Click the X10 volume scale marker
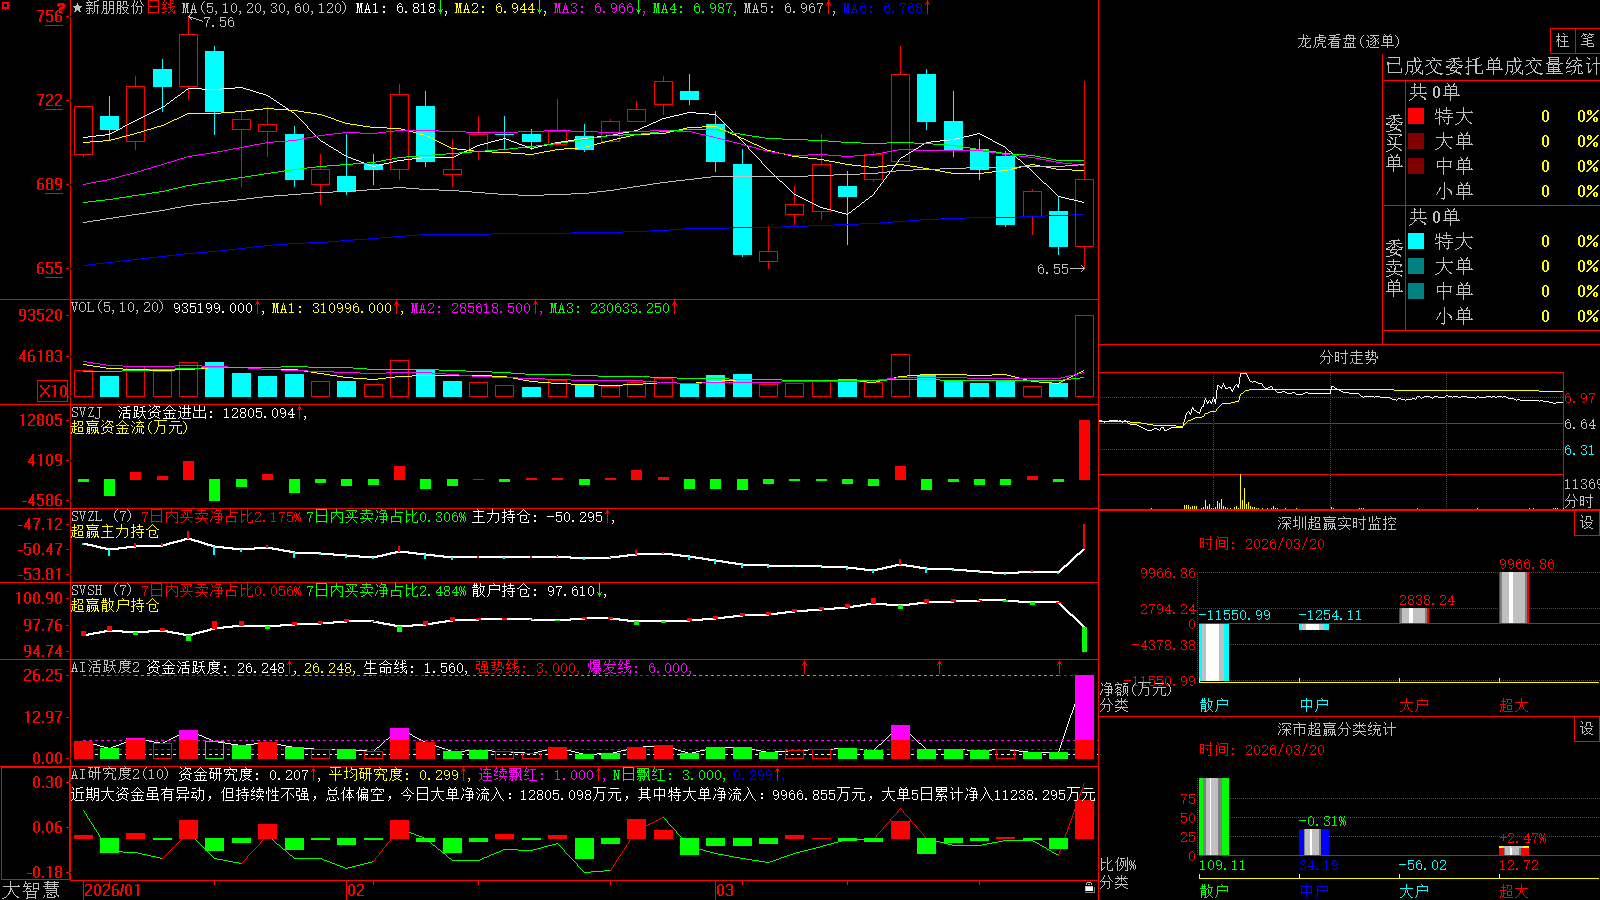The height and width of the screenshot is (900, 1600). tap(53, 391)
